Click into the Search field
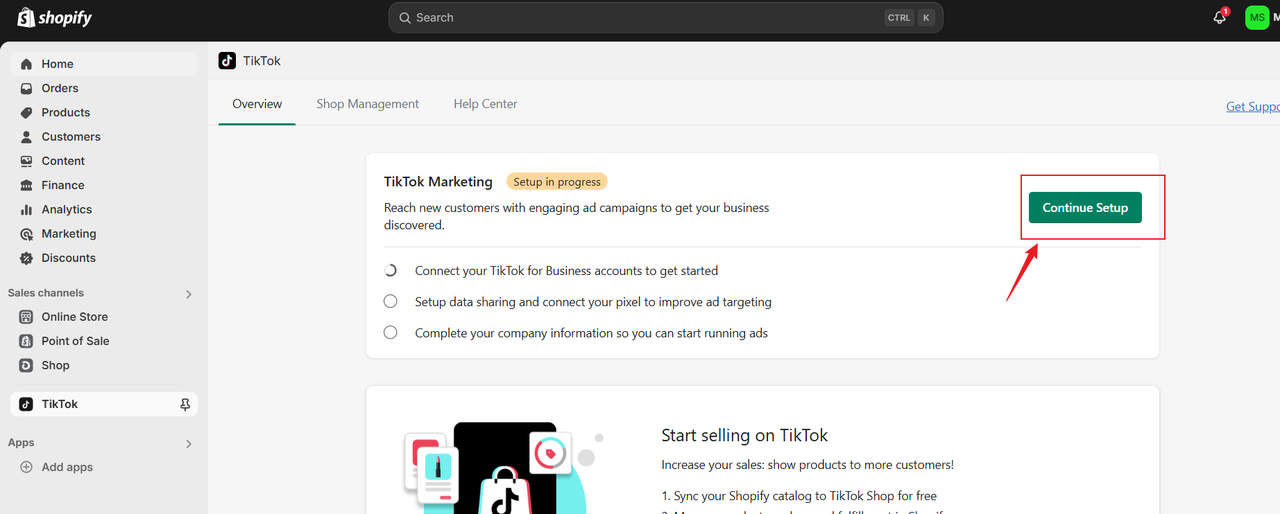 point(665,17)
